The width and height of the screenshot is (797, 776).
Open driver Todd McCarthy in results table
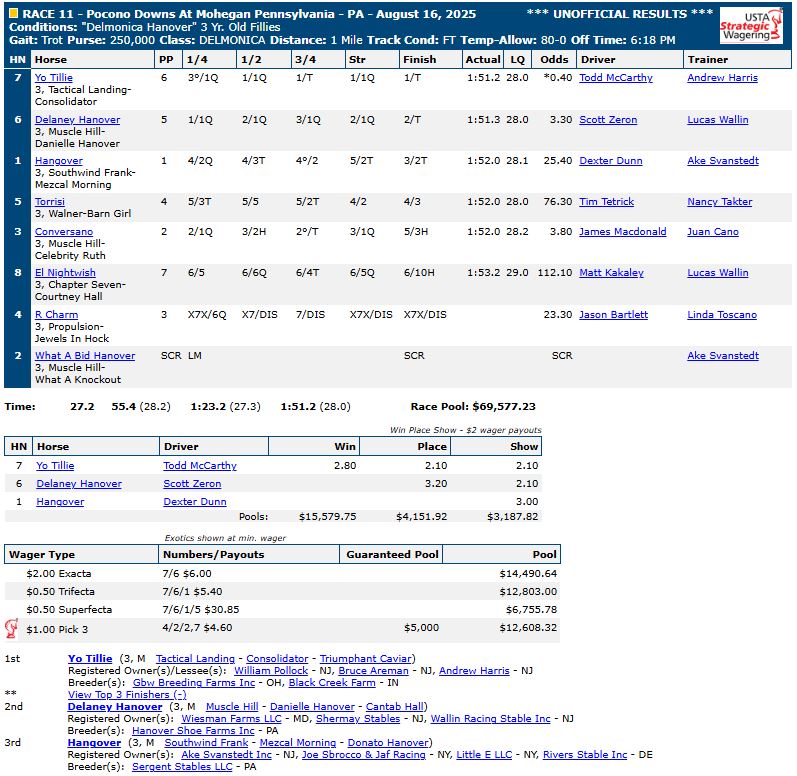coord(615,78)
